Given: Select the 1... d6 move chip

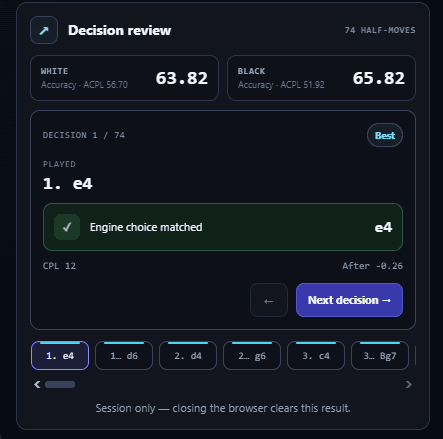Looking at the screenshot, I should (x=124, y=355).
